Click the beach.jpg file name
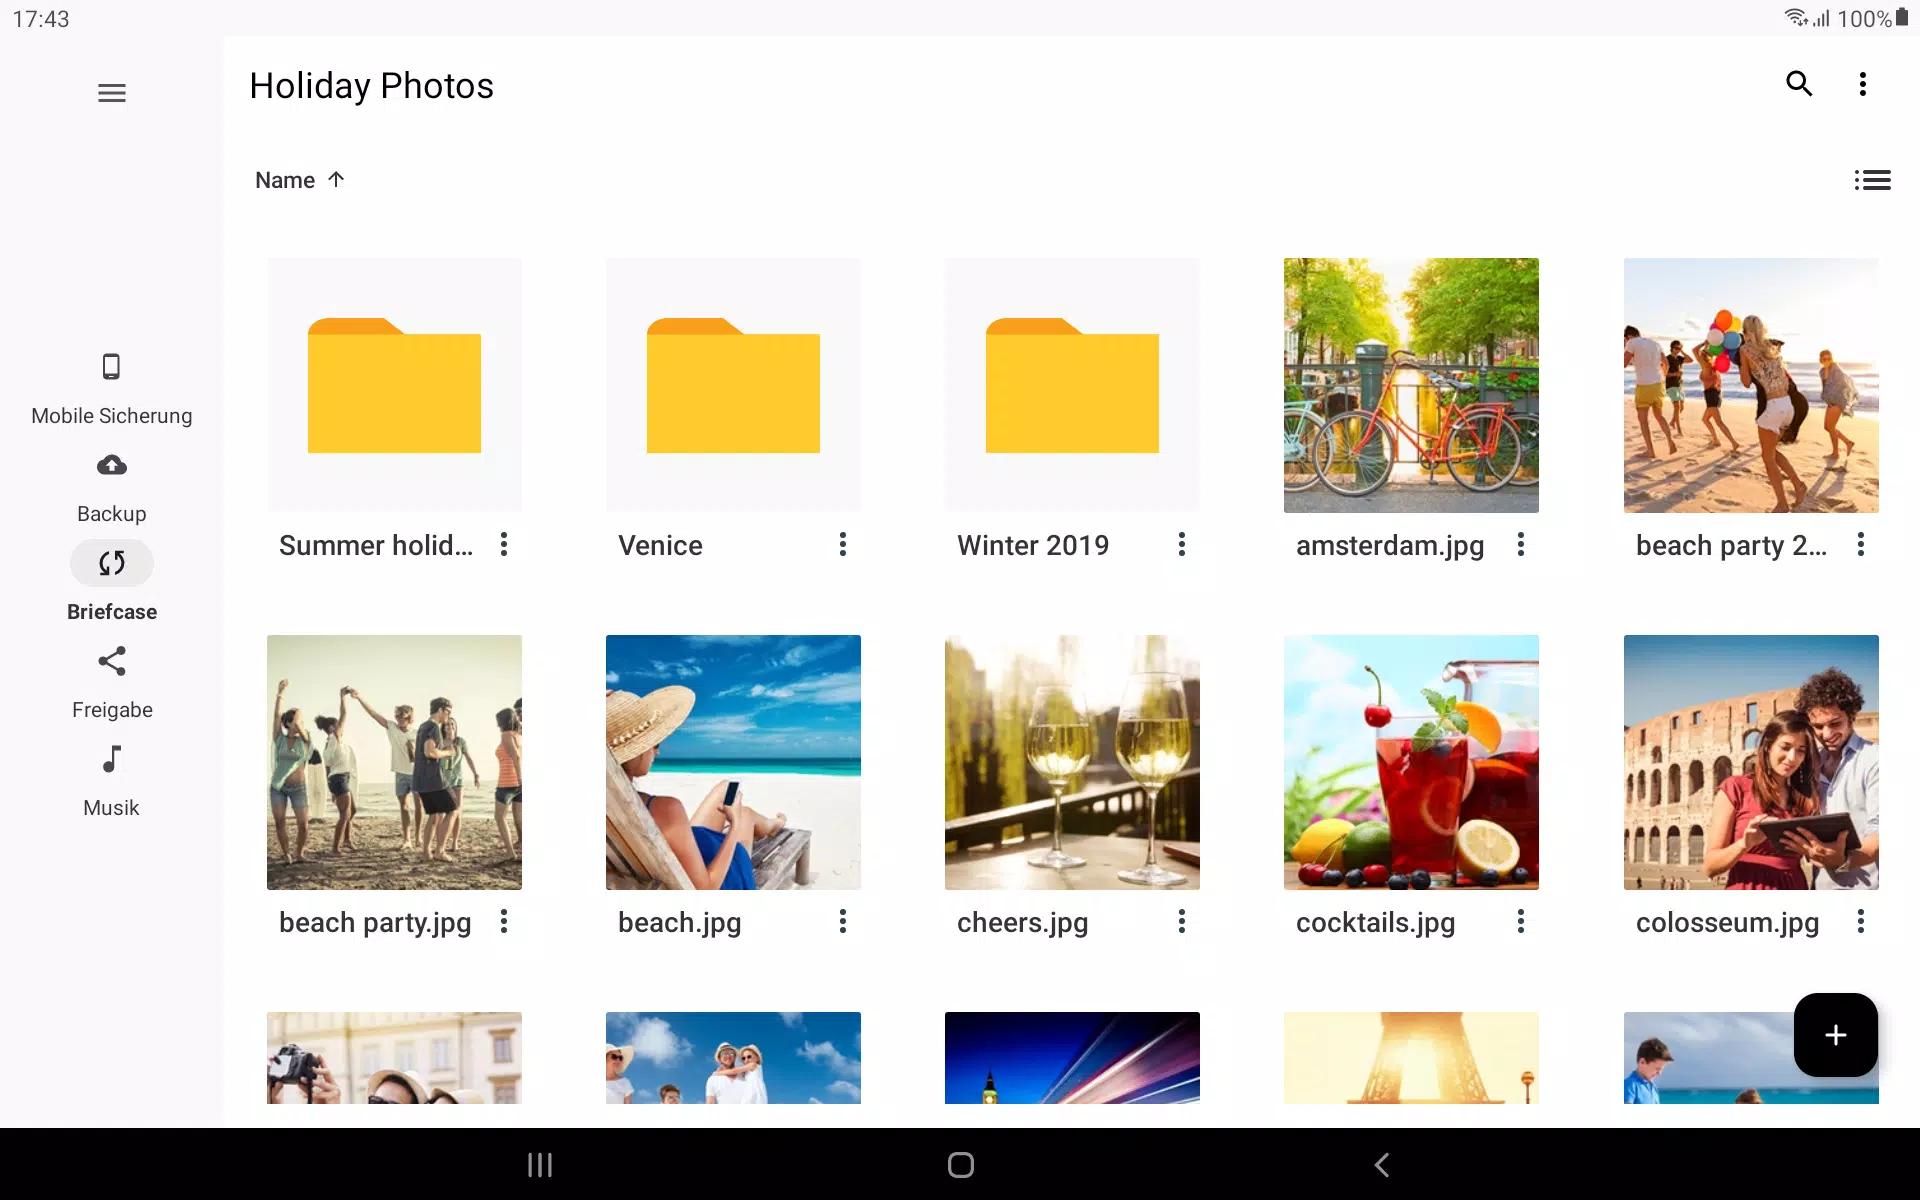The width and height of the screenshot is (1920, 1200). 679,922
